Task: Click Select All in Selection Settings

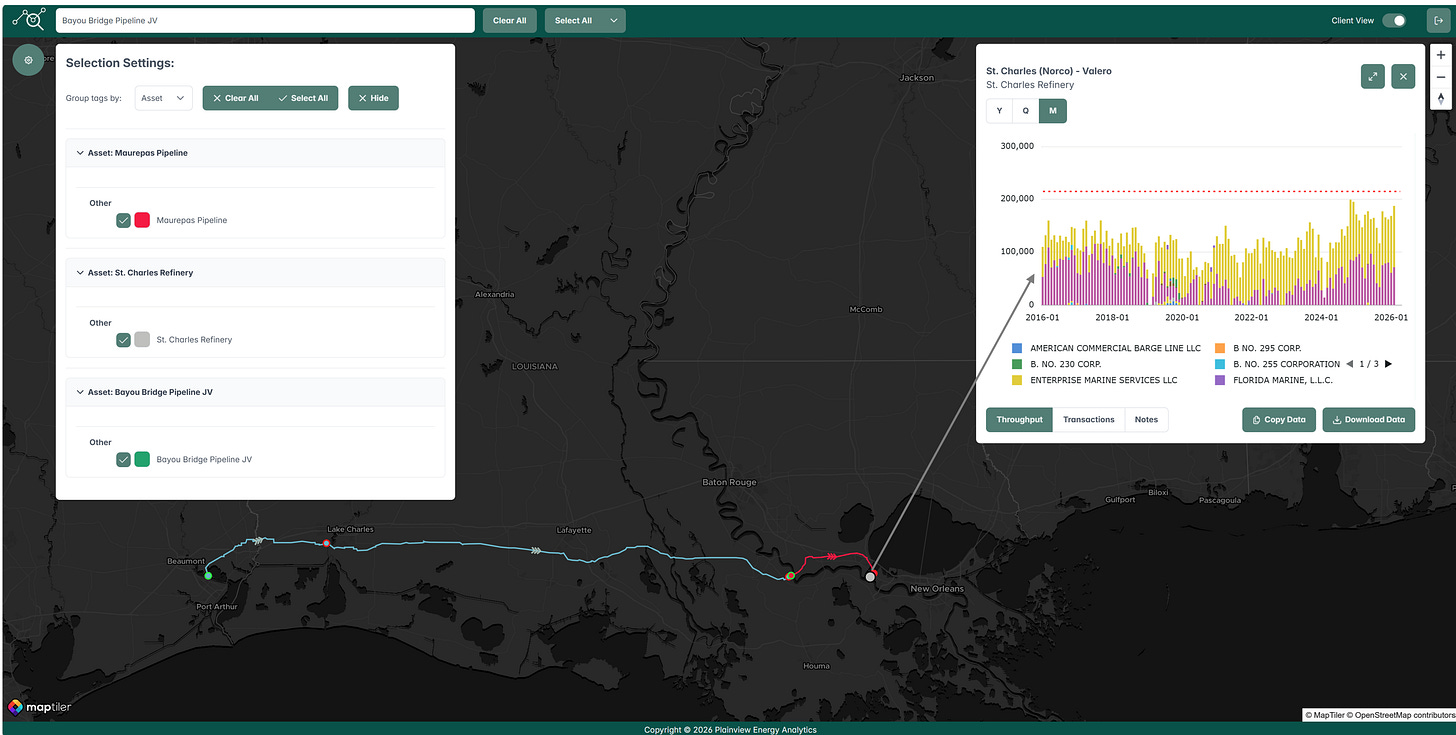Action: [x=303, y=98]
